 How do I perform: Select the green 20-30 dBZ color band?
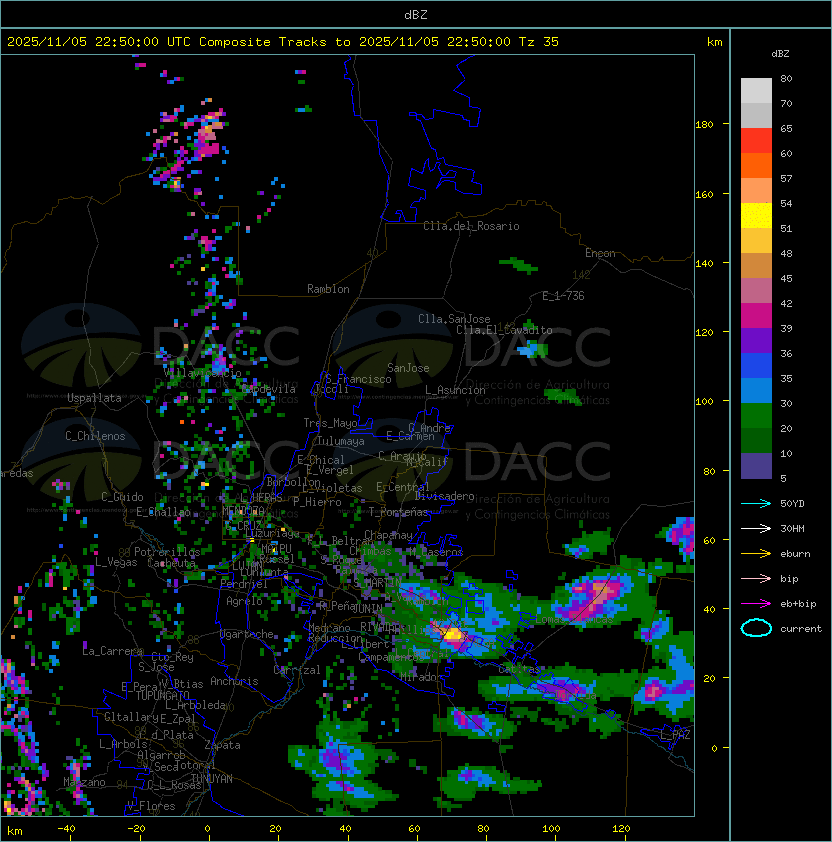(756, 416)
